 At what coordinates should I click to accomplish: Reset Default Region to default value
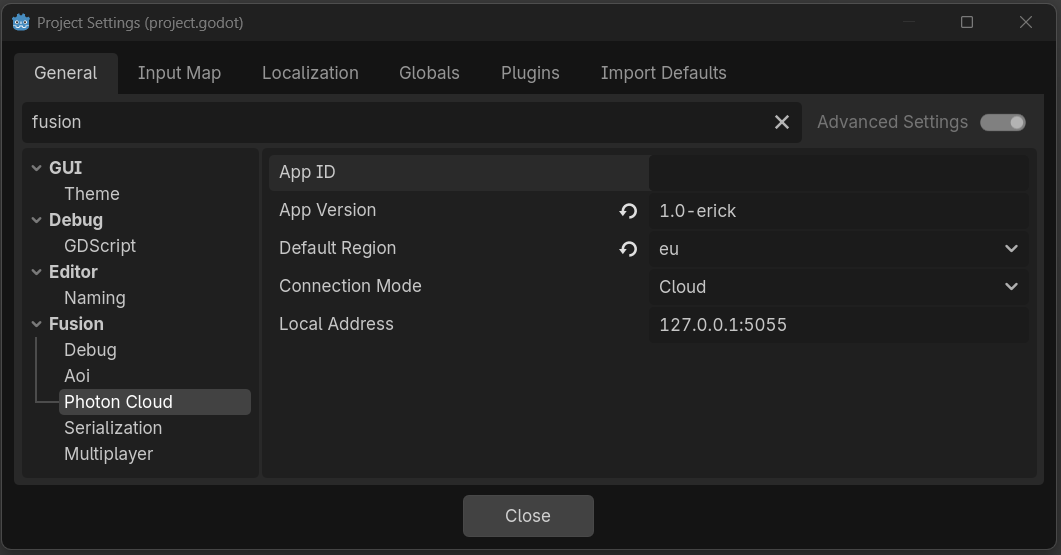[628, 249]
